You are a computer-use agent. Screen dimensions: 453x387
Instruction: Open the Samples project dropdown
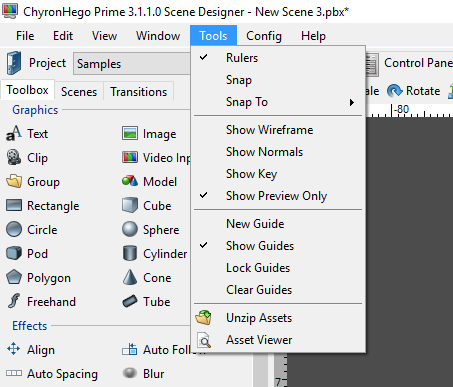[132, 63]
